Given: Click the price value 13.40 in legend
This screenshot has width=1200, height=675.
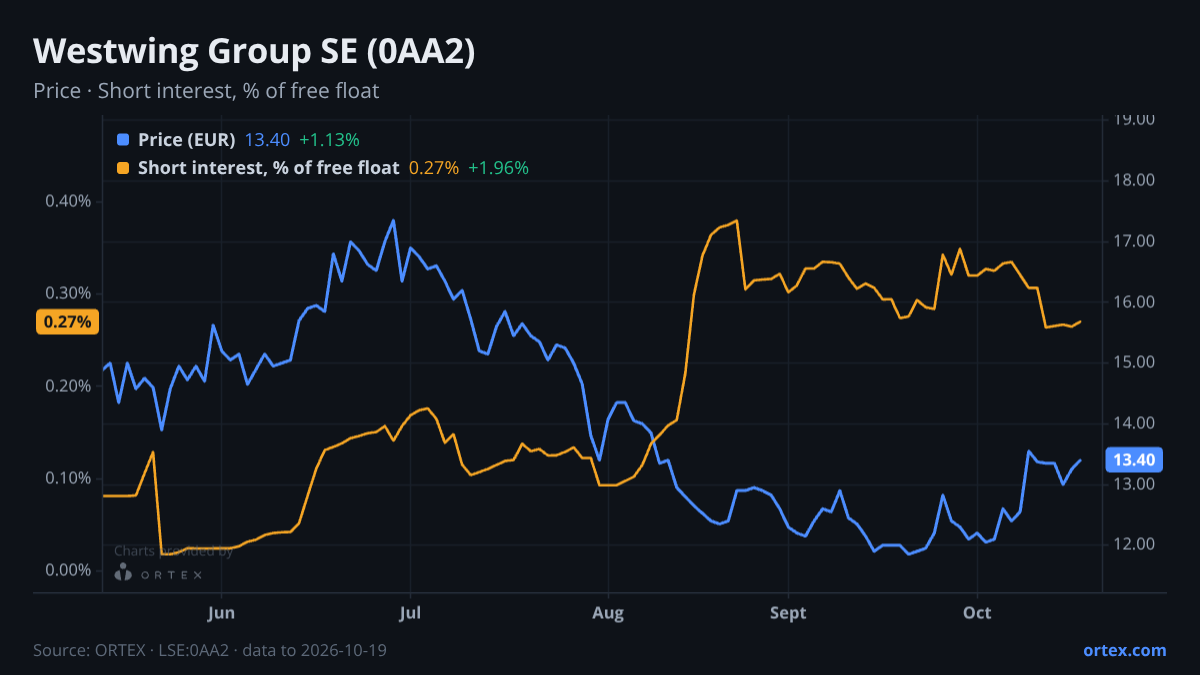Looking at the screenshot, I should [x=267, y=140].
